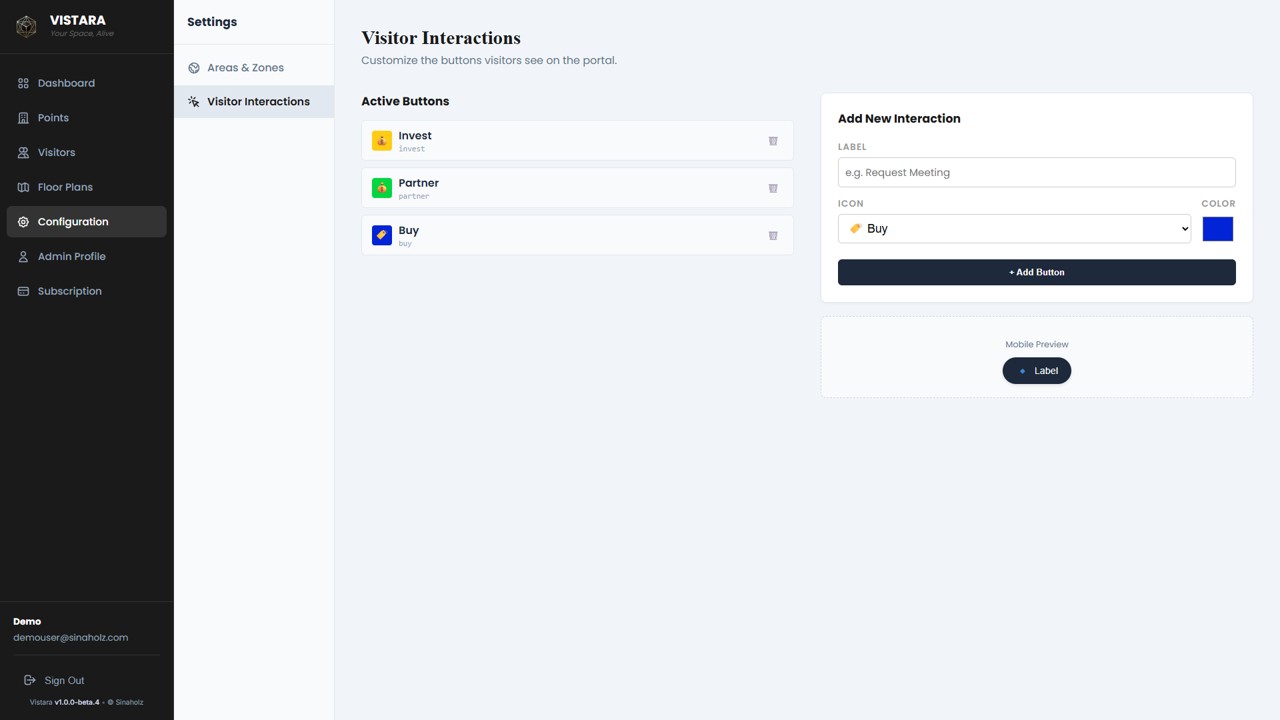Remove the Partner interaction with trash icon
1280x720 pixels.
772,188
